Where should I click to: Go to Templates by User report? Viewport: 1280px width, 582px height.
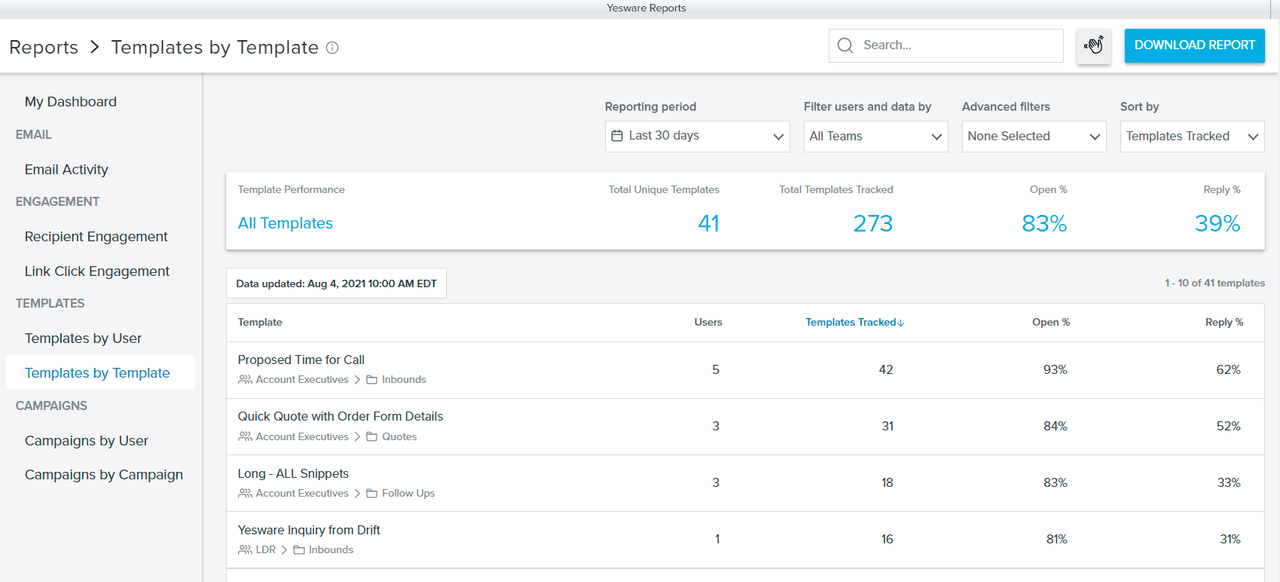pos(83,338)
